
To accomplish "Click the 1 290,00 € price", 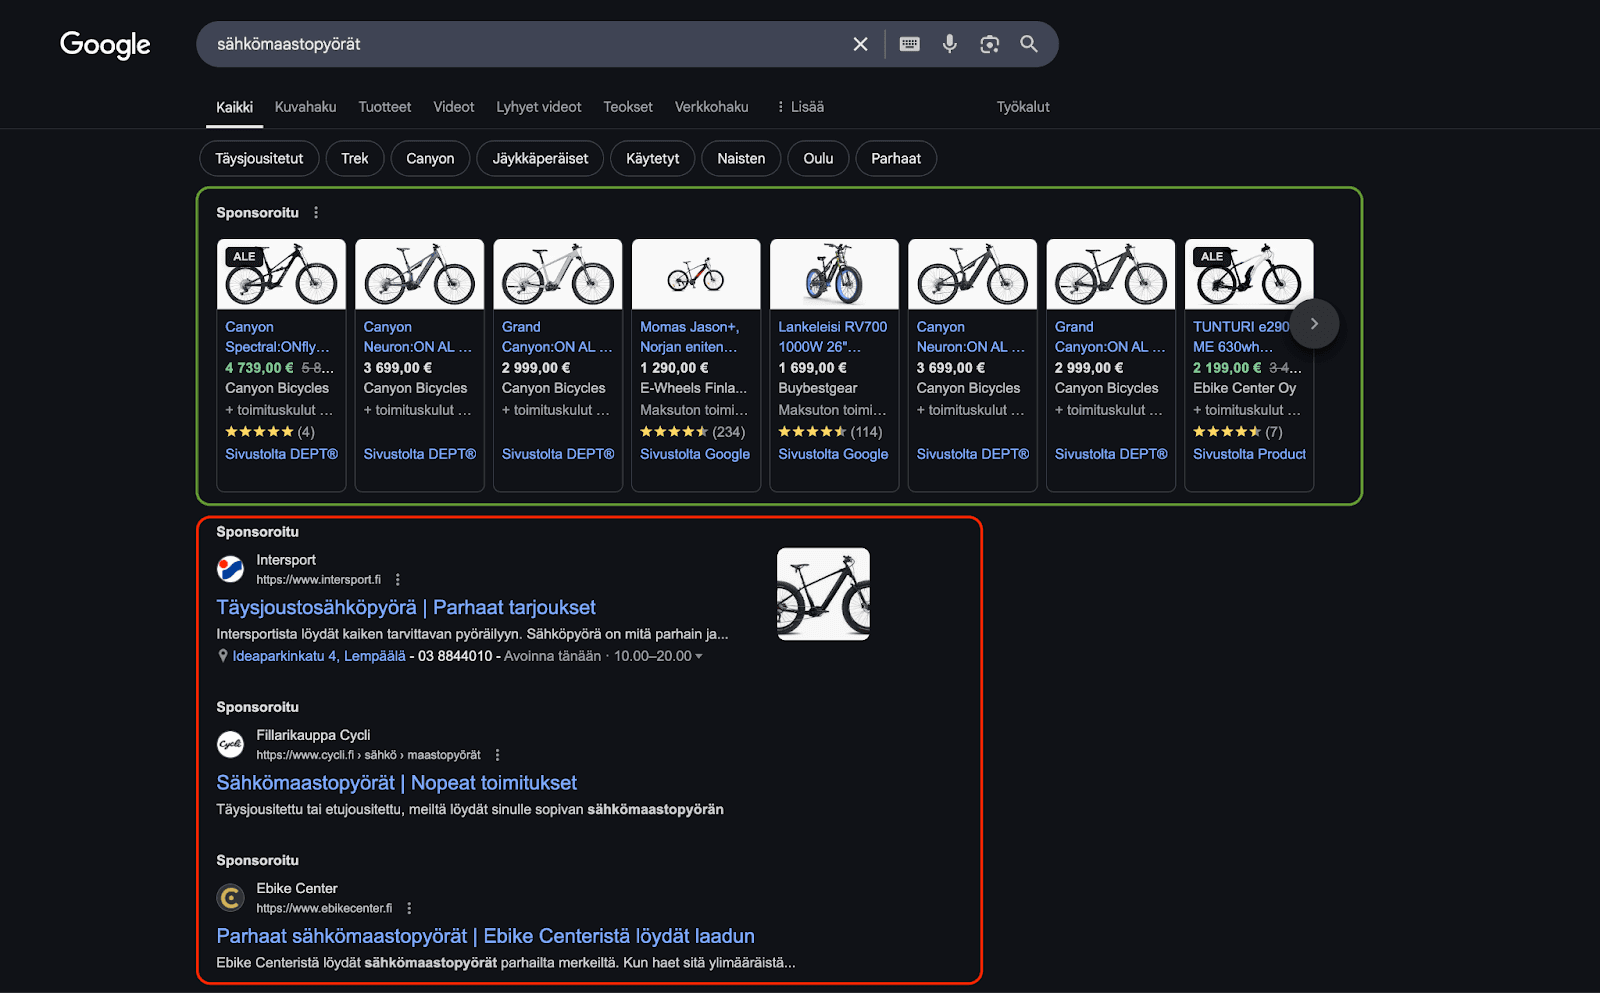I will pos(674,368).
